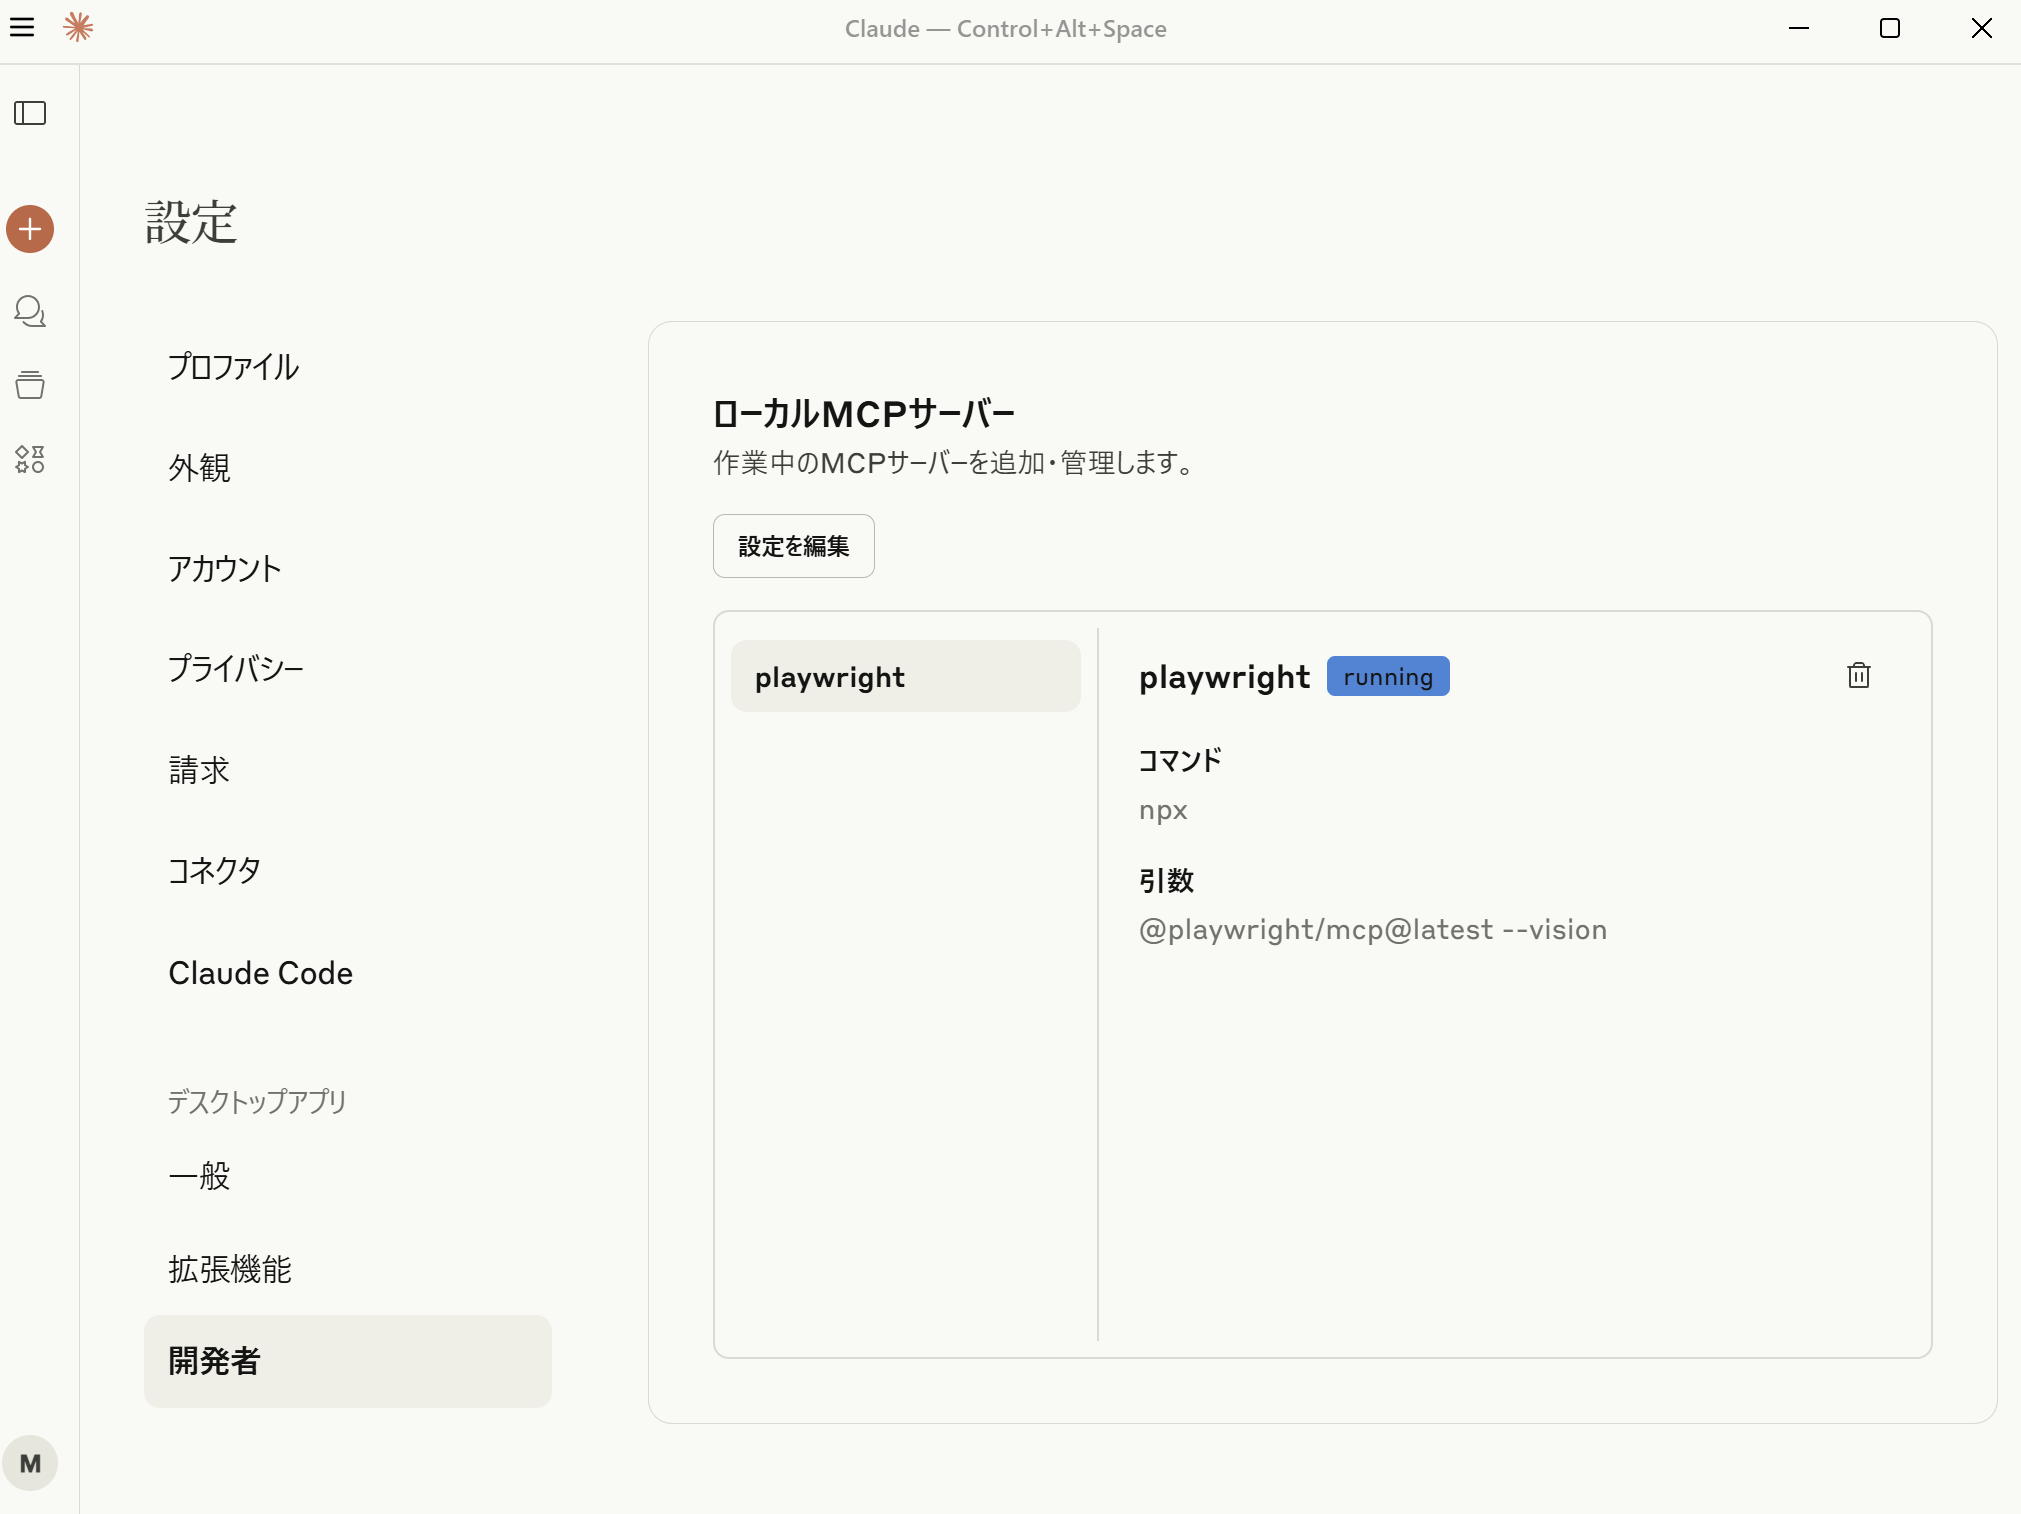Open the artifacts grid icon
Image resolution: width=2021 pixels, height=1514 pixels.
pos(30,459)
